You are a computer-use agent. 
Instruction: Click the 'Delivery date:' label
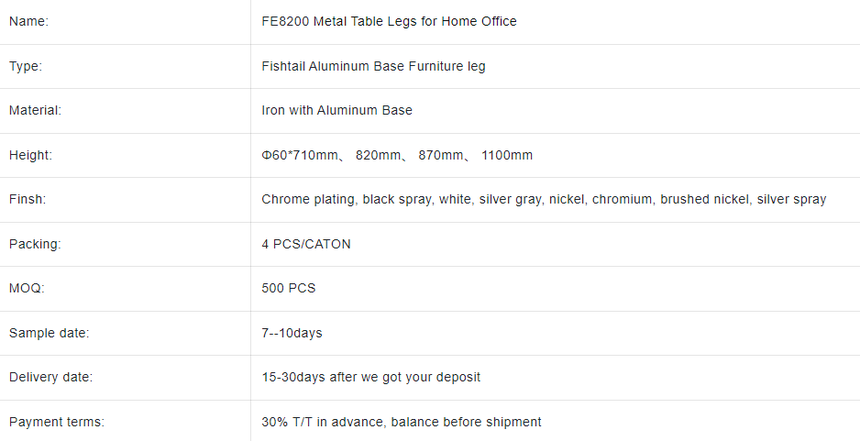point(51,377)
